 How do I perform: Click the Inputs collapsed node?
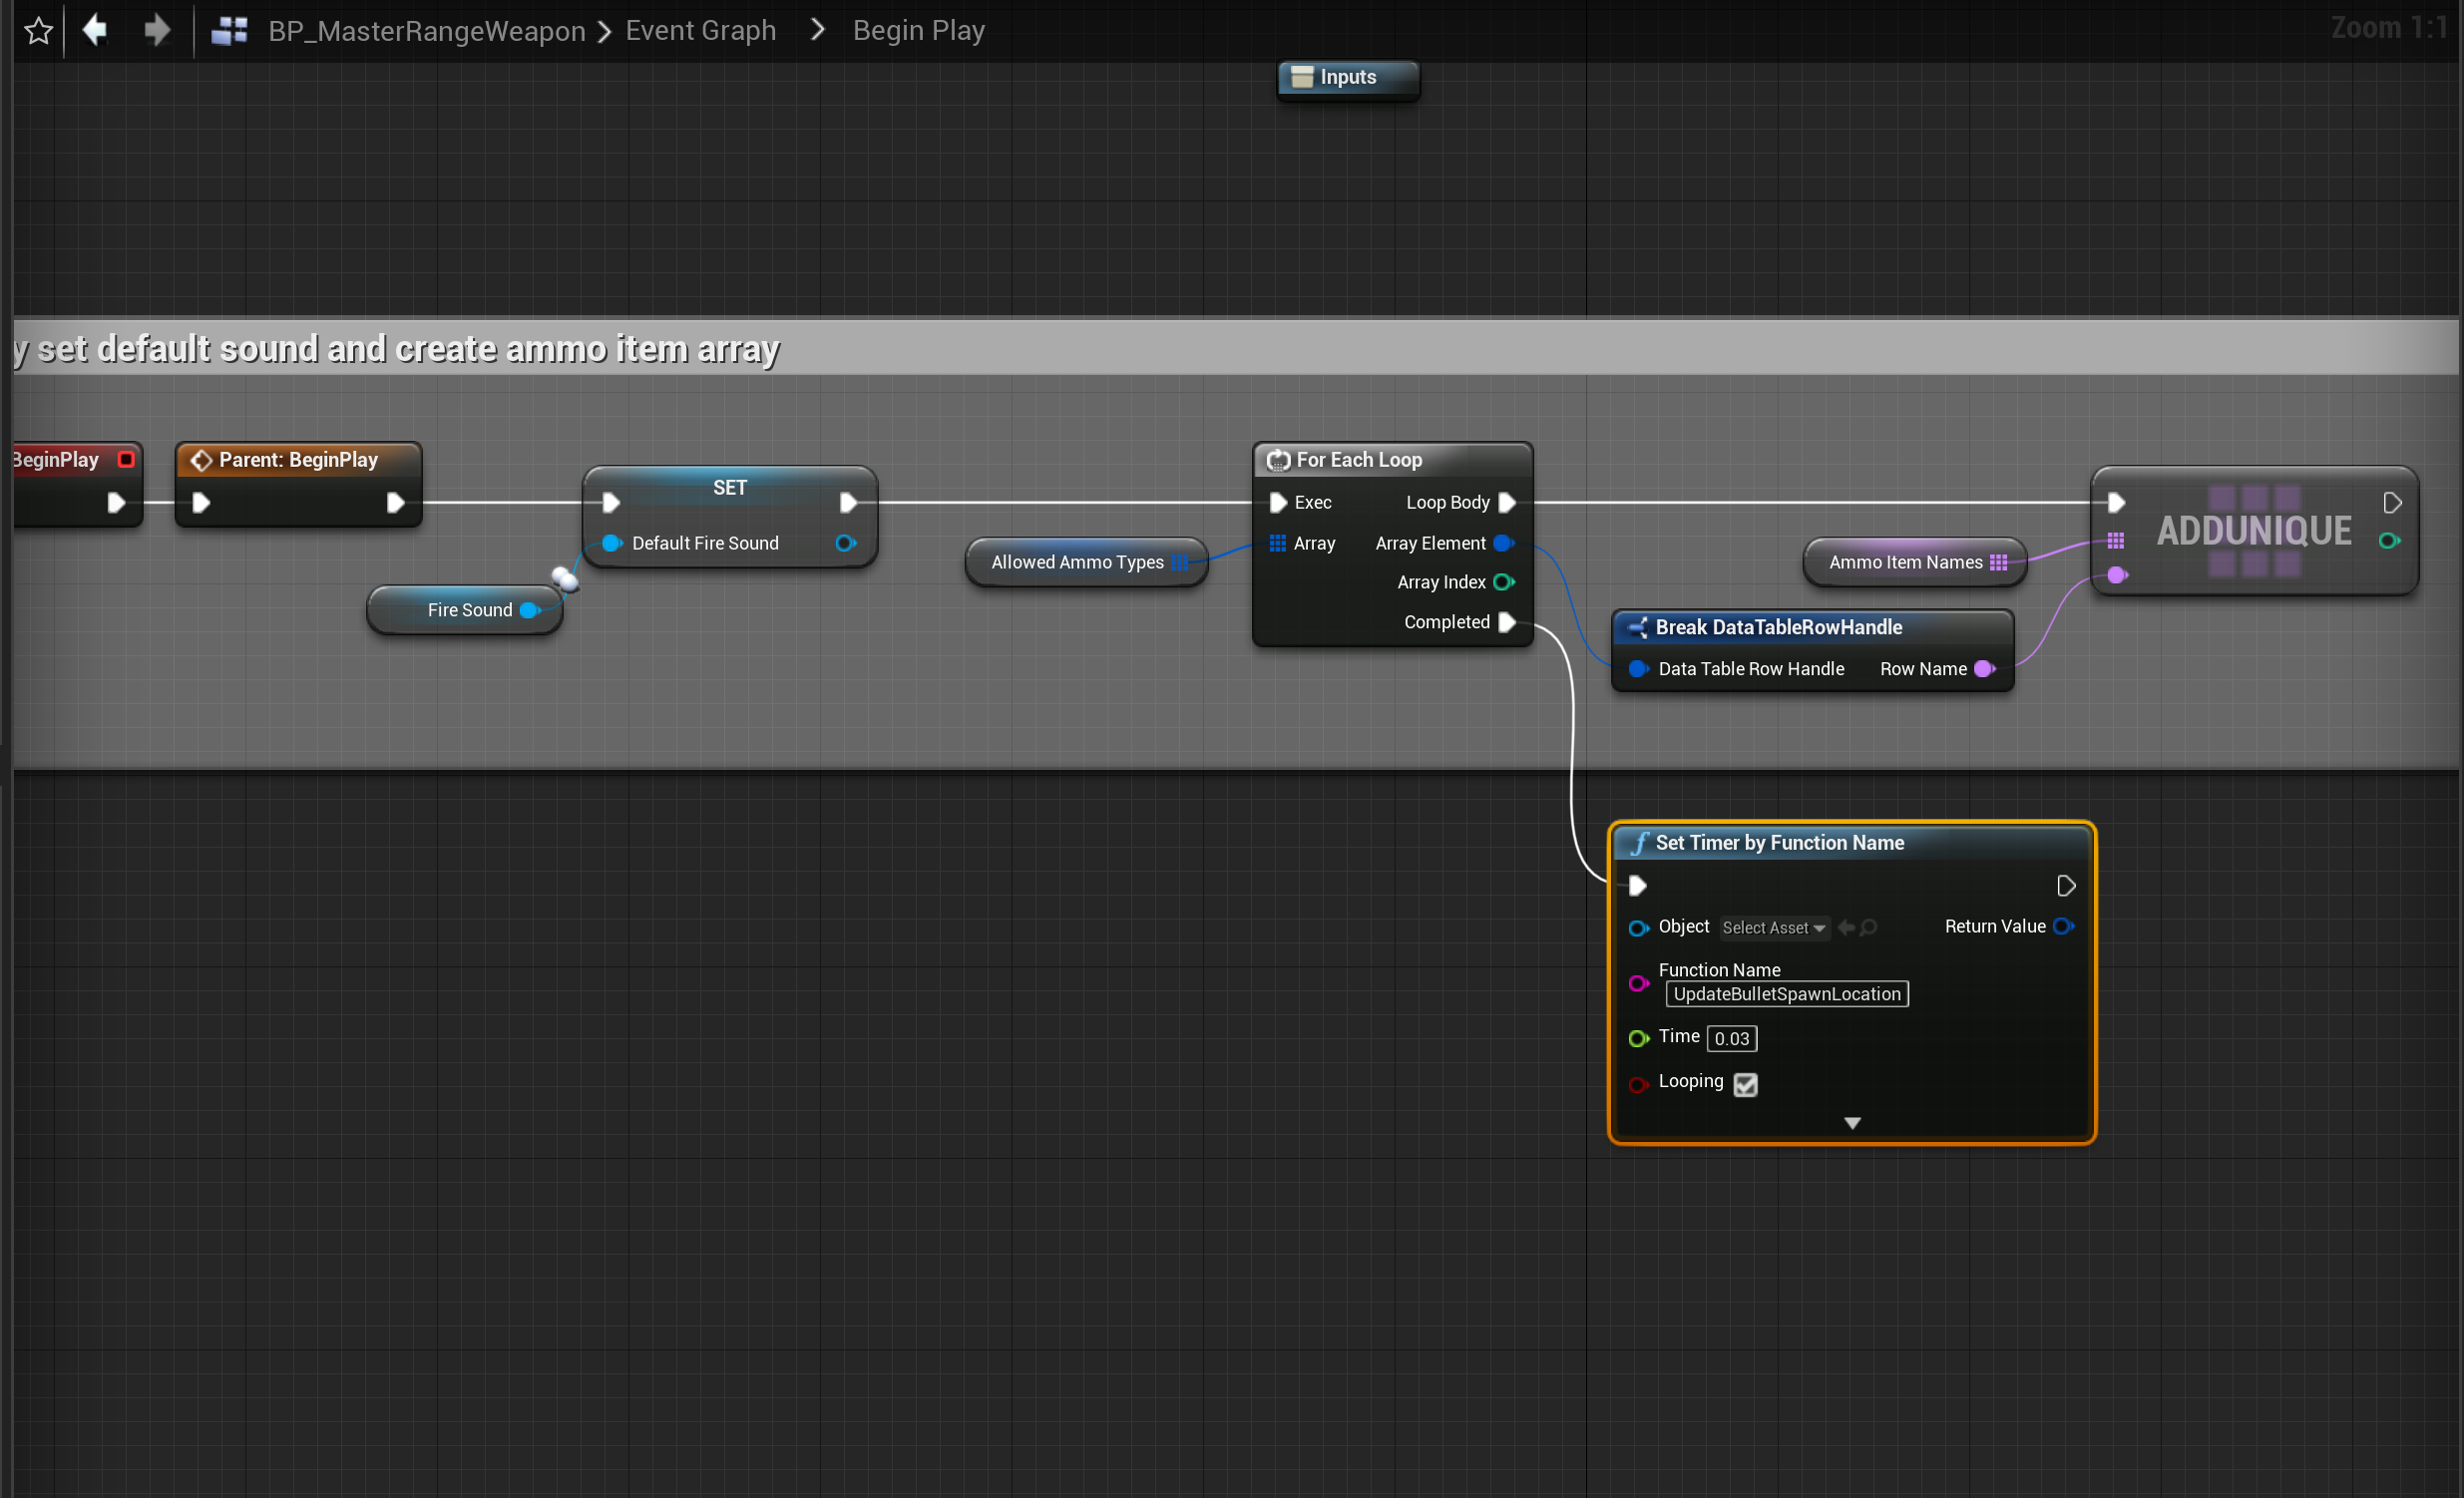[x=1347, y=78]
